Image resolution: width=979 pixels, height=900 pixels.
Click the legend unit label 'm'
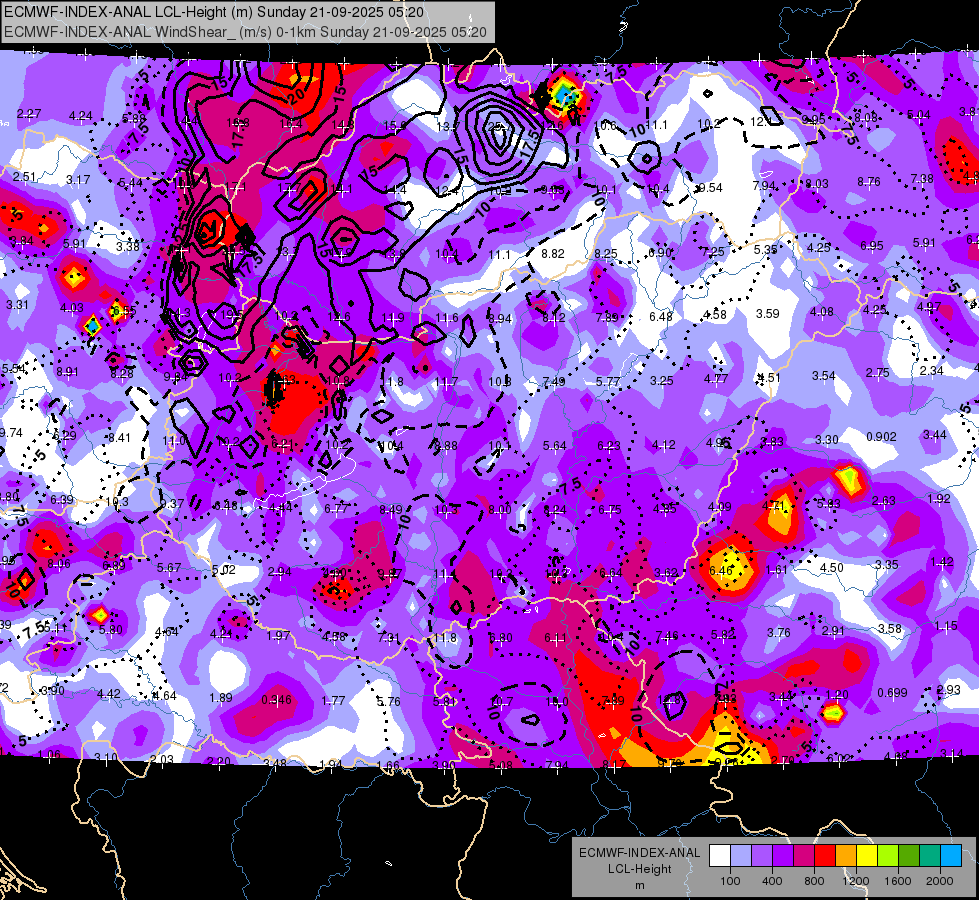[x=639, y=885]
